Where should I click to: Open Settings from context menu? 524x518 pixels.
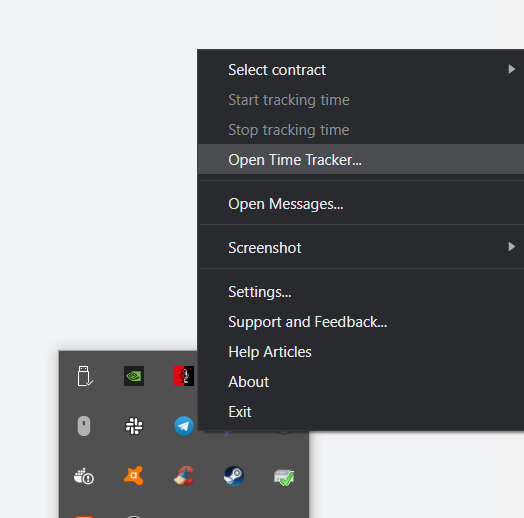pos(361,292)
